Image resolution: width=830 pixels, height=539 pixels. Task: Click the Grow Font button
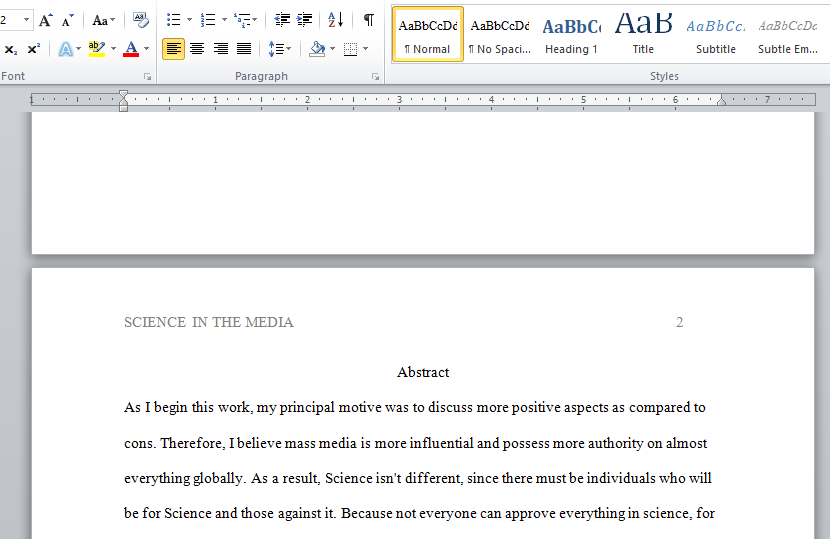point(46,21)
